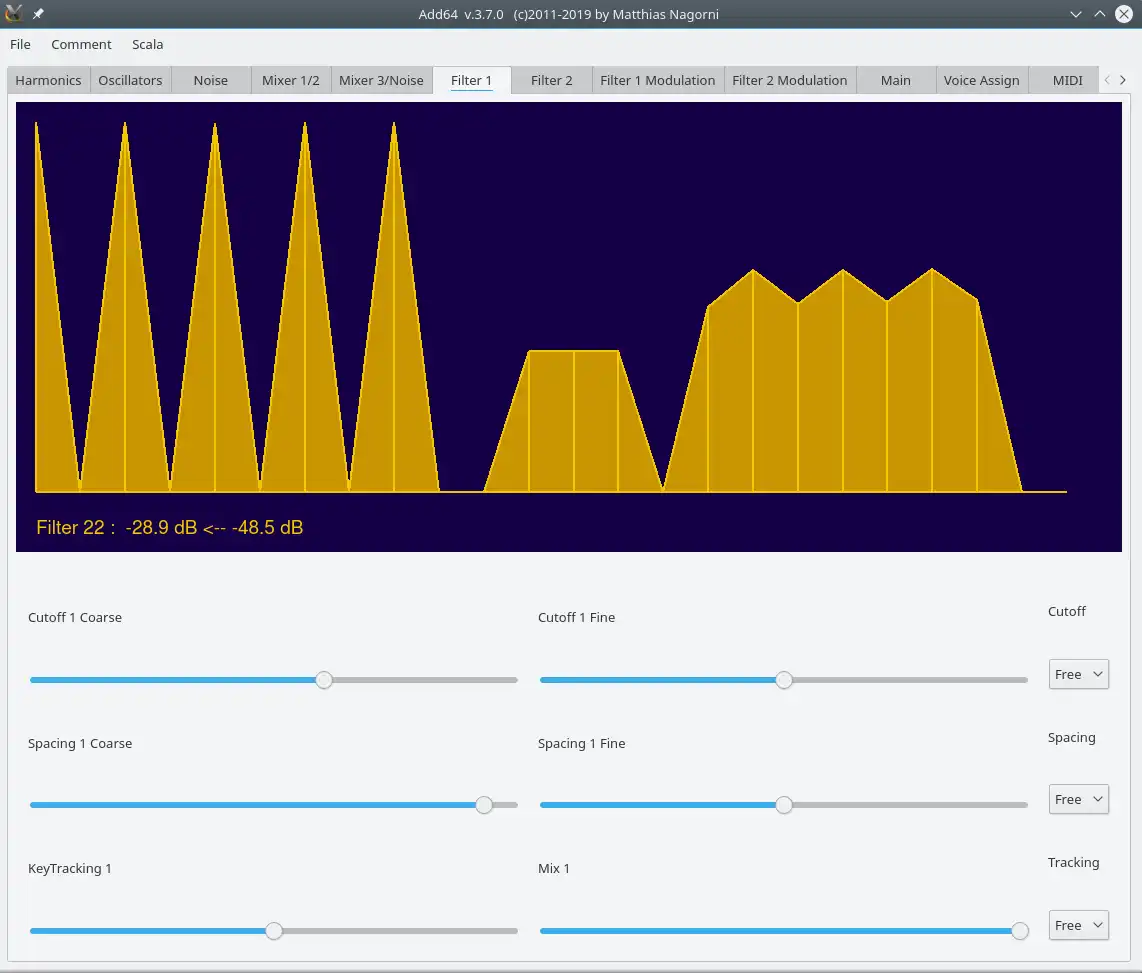Open the Comment menu
The height and width of the screenshot is (973, 1142).
[81, 44]
